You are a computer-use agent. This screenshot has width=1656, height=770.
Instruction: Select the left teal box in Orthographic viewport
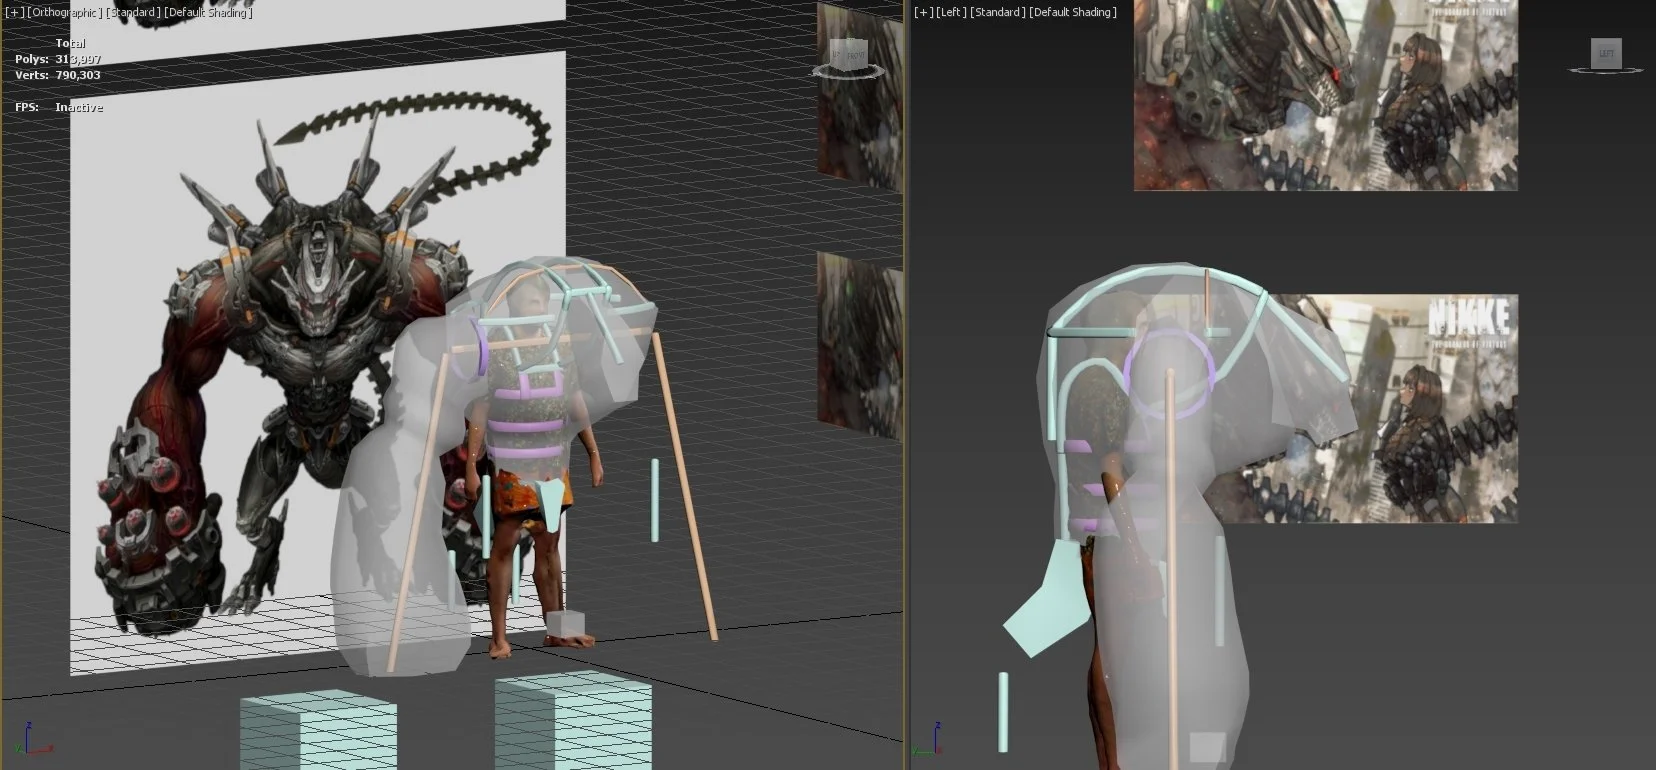(x=318, y=730)
